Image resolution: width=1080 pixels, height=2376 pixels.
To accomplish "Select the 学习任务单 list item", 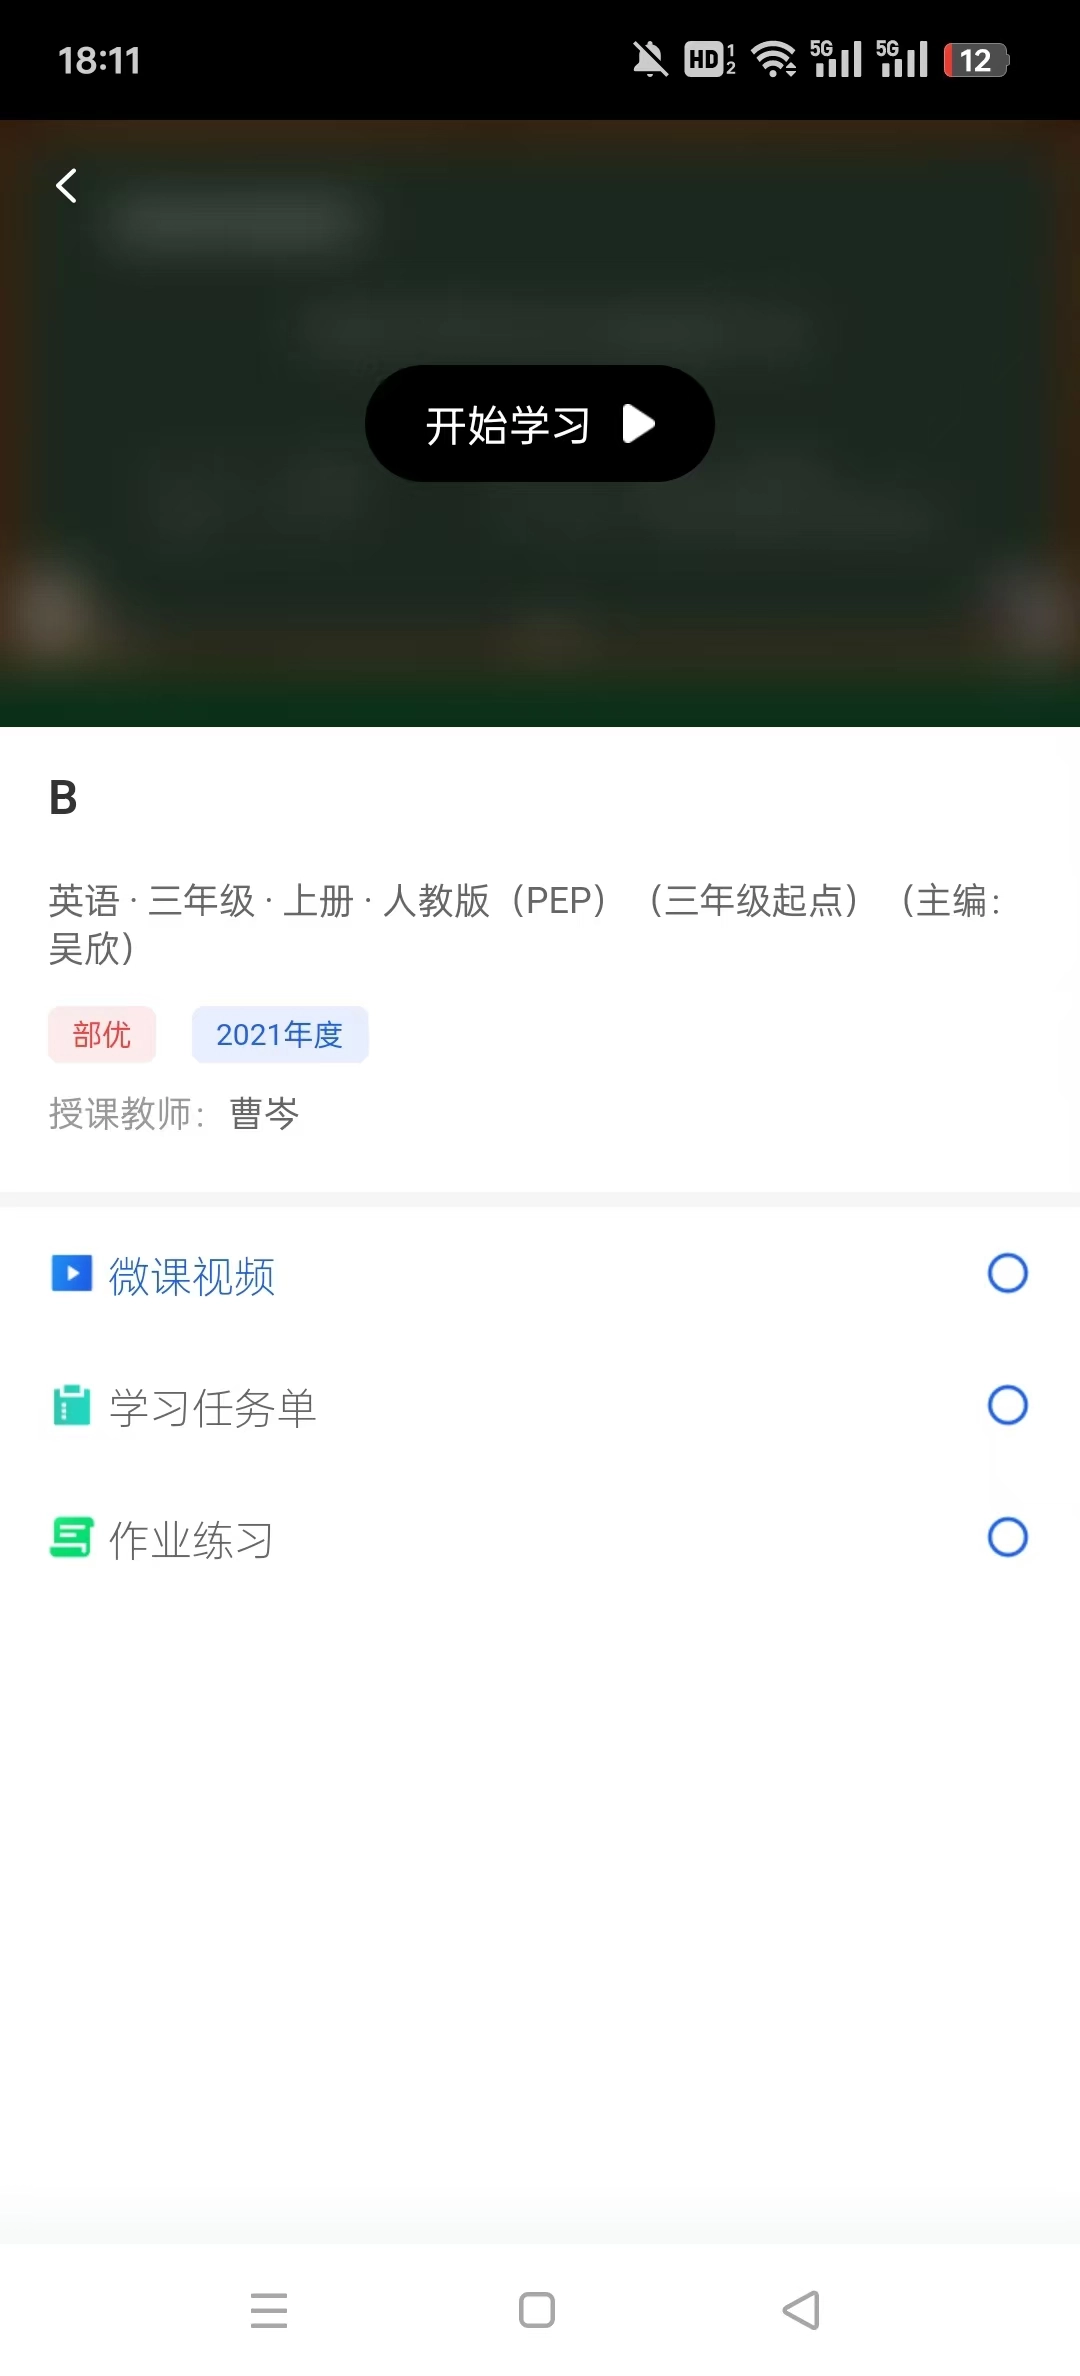I will click(540, 1407).
